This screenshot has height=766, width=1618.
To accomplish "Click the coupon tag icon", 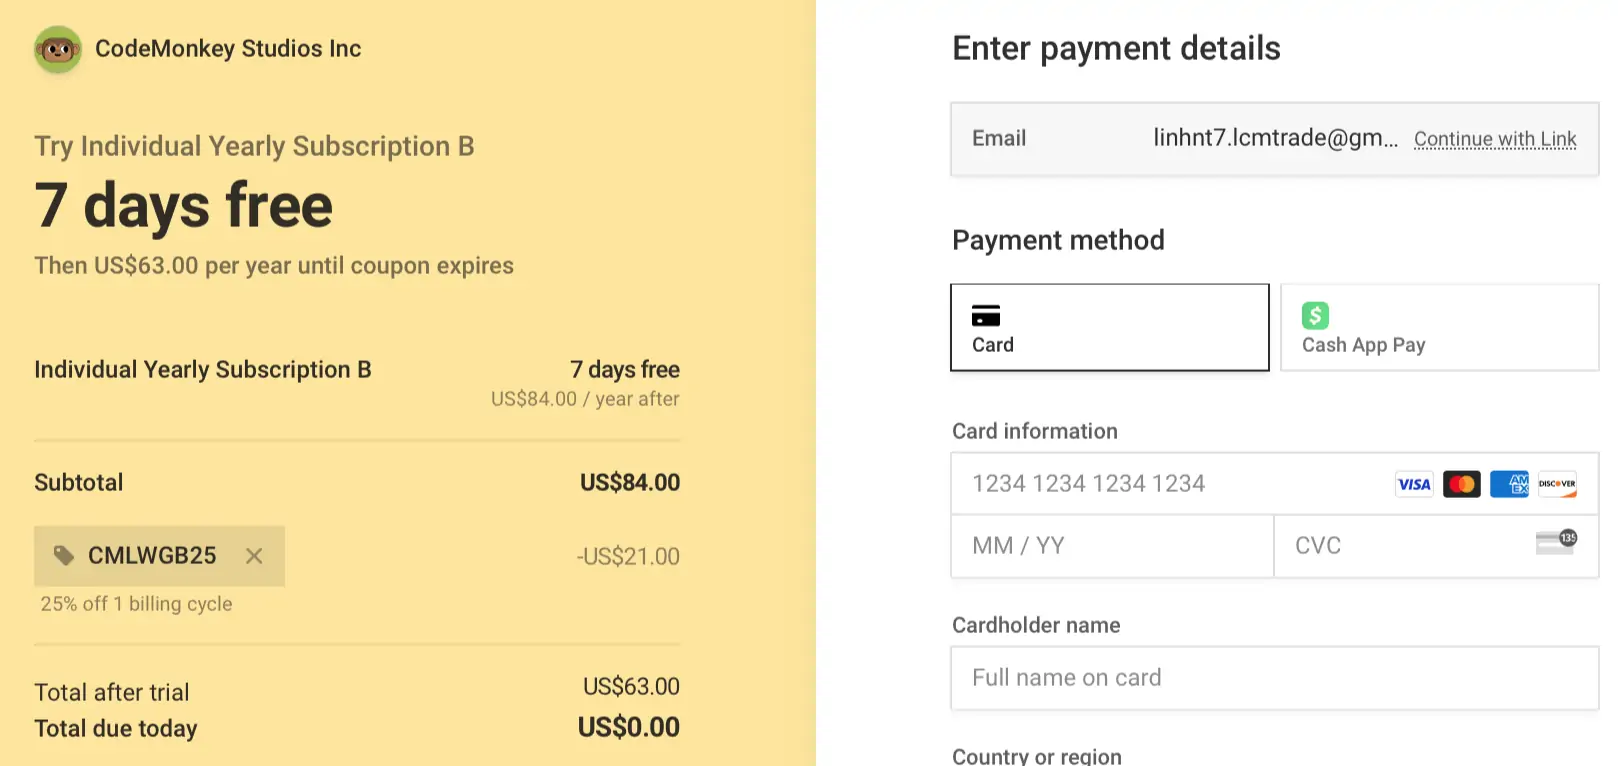I will click(64, 555).
